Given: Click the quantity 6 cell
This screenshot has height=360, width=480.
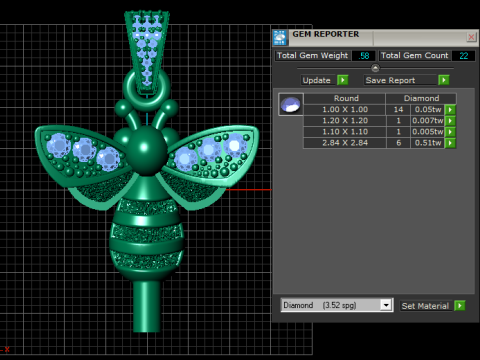Looking at the screenshot, I should tap(398, 143).
